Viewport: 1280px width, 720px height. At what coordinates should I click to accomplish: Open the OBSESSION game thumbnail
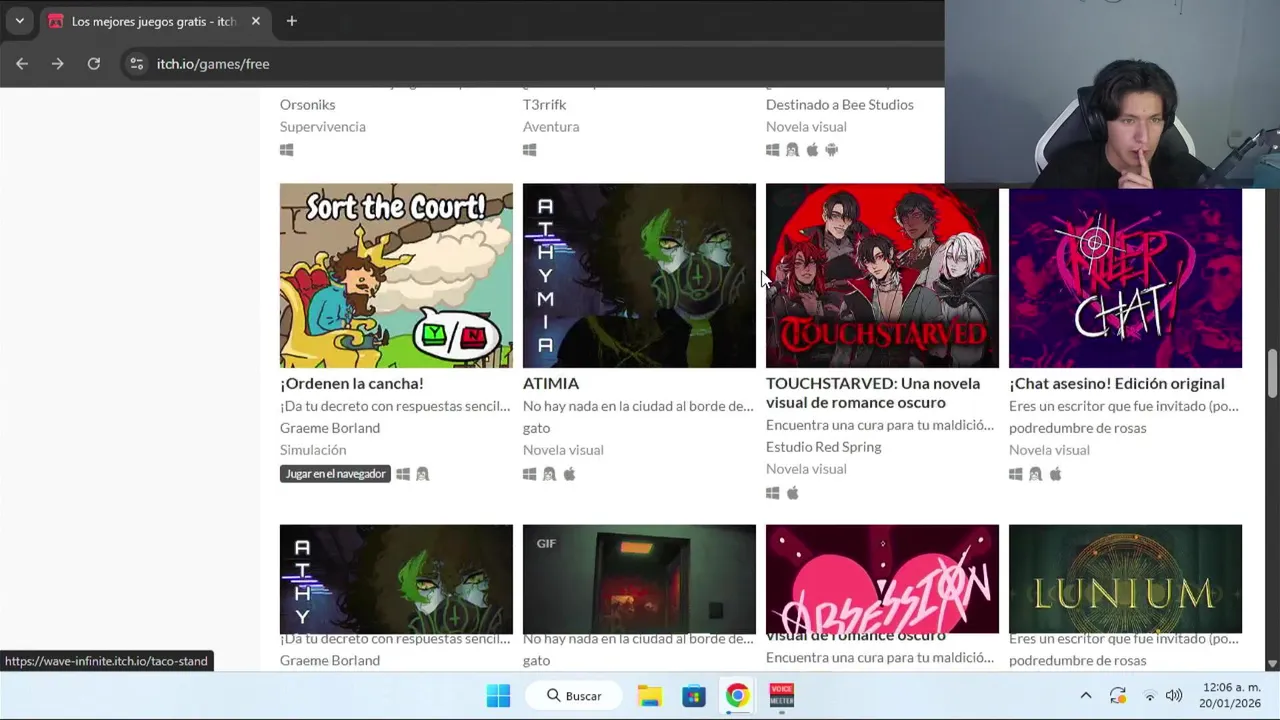(x=882, y=579)
